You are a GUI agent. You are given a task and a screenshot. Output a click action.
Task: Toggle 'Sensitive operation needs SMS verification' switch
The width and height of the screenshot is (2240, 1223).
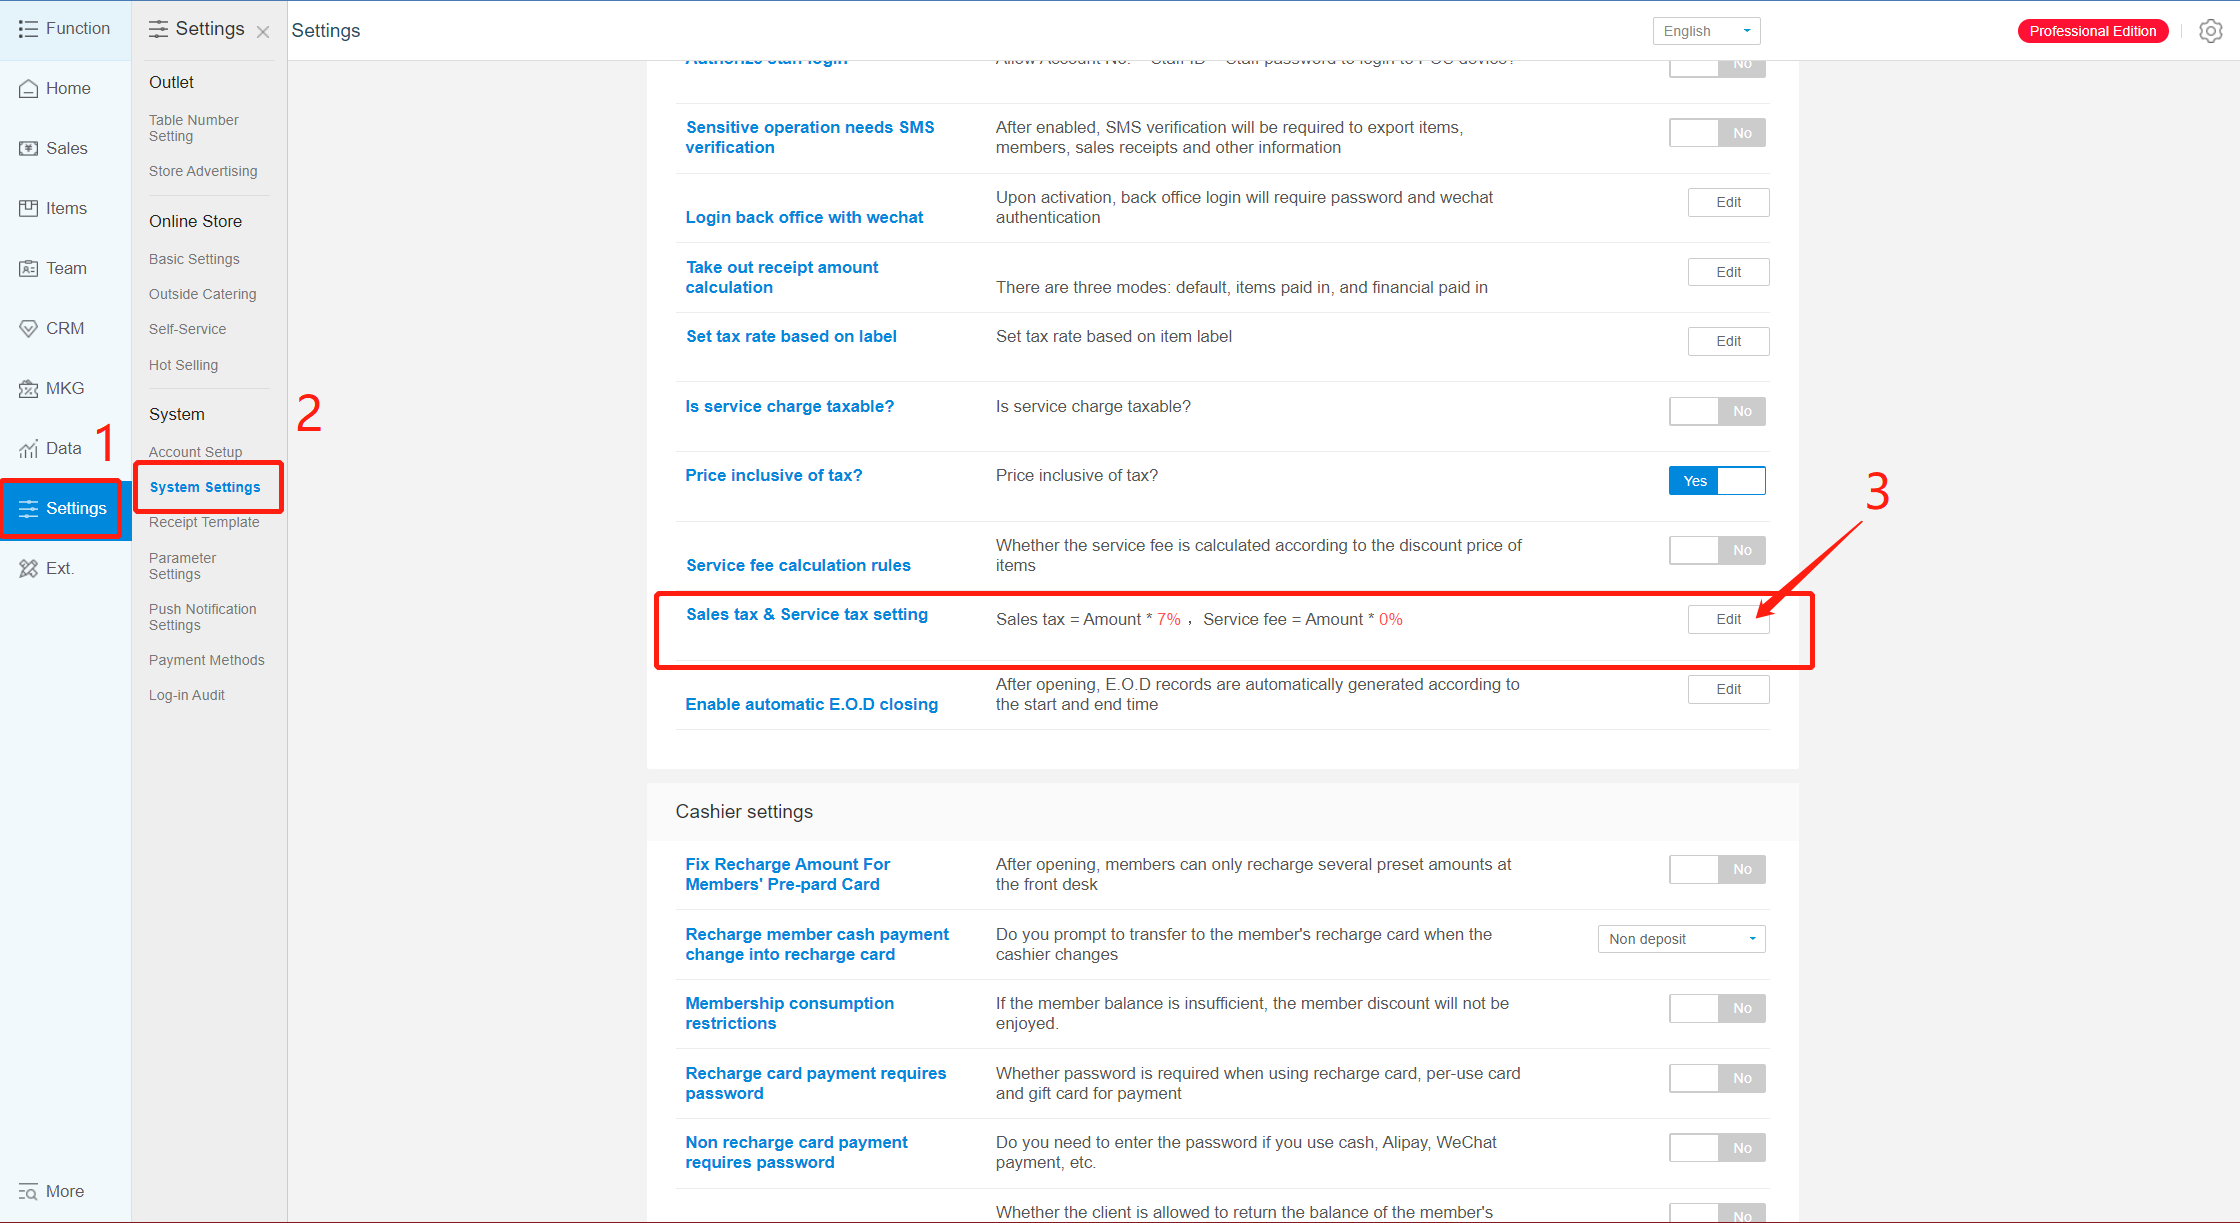pyautogui.click(x=1716, y=133)
